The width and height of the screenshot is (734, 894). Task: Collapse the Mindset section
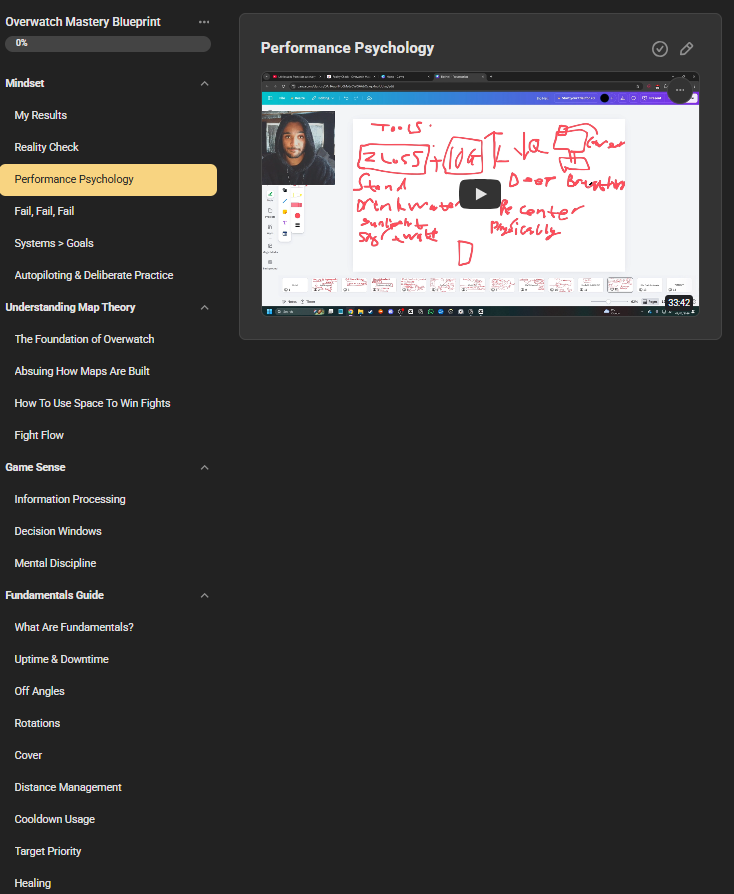click(x=204, y=84)
